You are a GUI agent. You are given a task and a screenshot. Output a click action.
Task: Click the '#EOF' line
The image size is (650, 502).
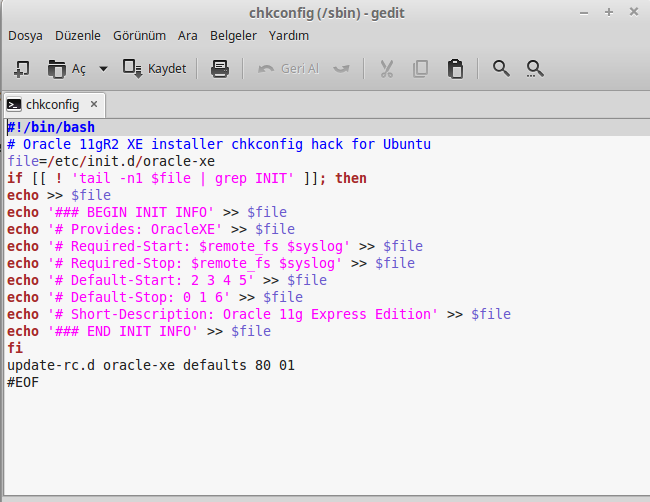coord(23,382)
